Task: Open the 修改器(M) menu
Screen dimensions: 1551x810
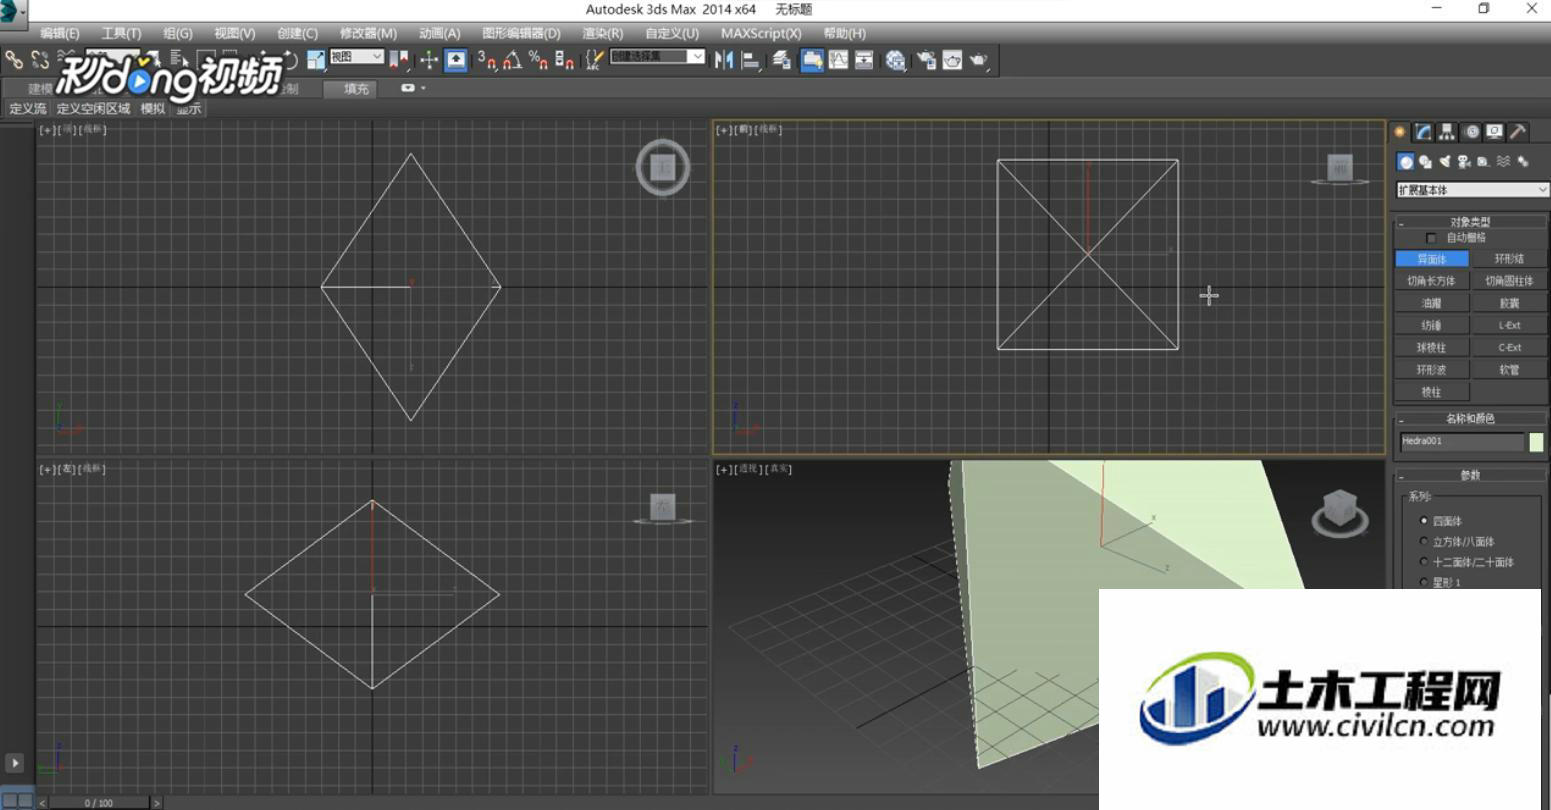Action: click(368, 33)
